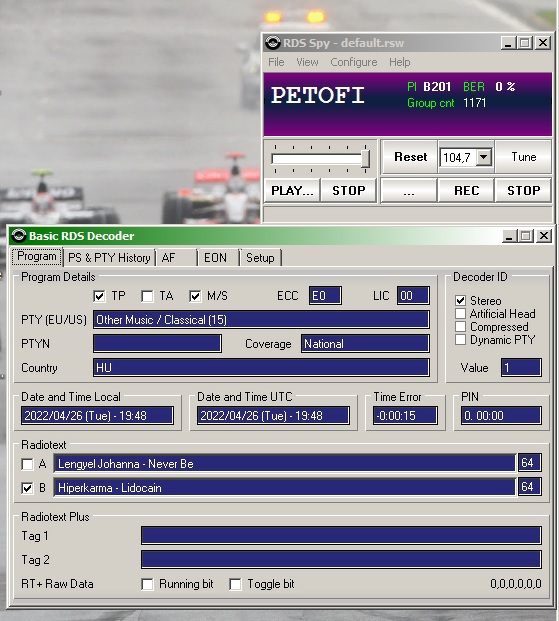Switch to PS & PTY History tab

tap(109, 258)
